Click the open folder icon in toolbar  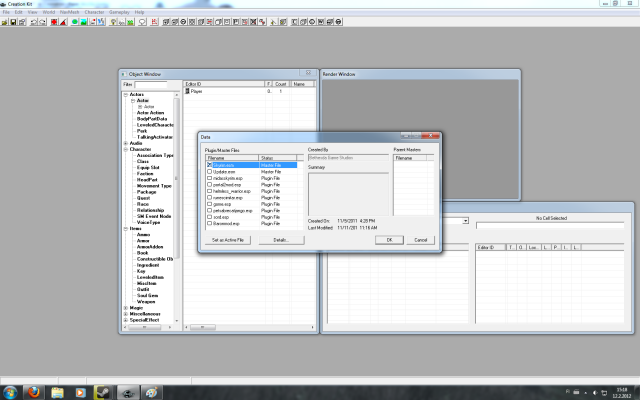click(6, 20)
